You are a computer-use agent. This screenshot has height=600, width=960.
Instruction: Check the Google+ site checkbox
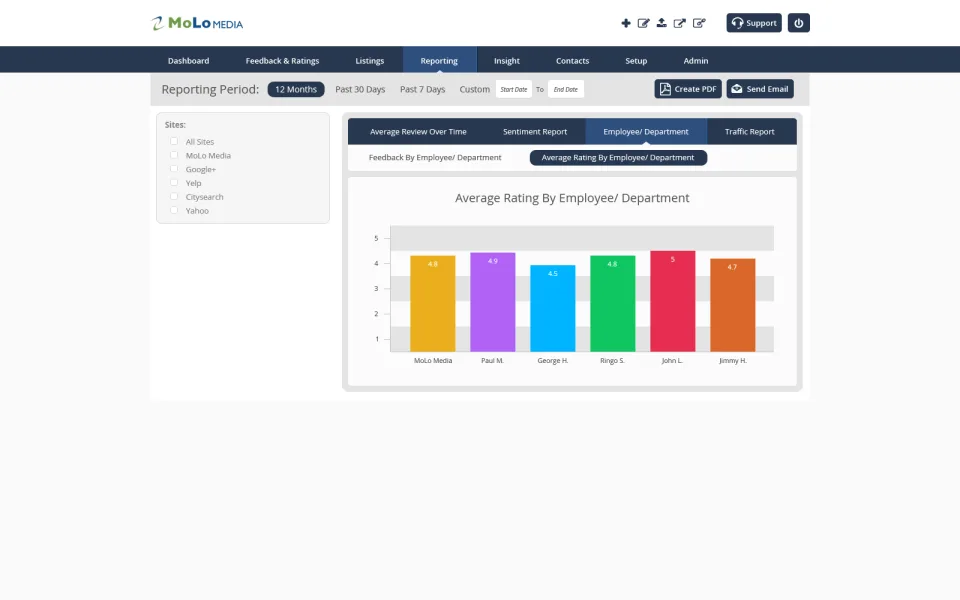pyautogui.click(x=174, y=169)
